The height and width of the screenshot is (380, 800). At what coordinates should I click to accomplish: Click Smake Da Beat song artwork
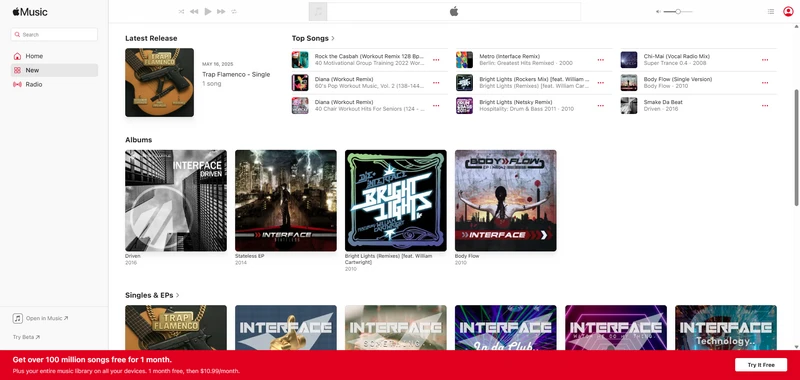(x=629, y=106)
